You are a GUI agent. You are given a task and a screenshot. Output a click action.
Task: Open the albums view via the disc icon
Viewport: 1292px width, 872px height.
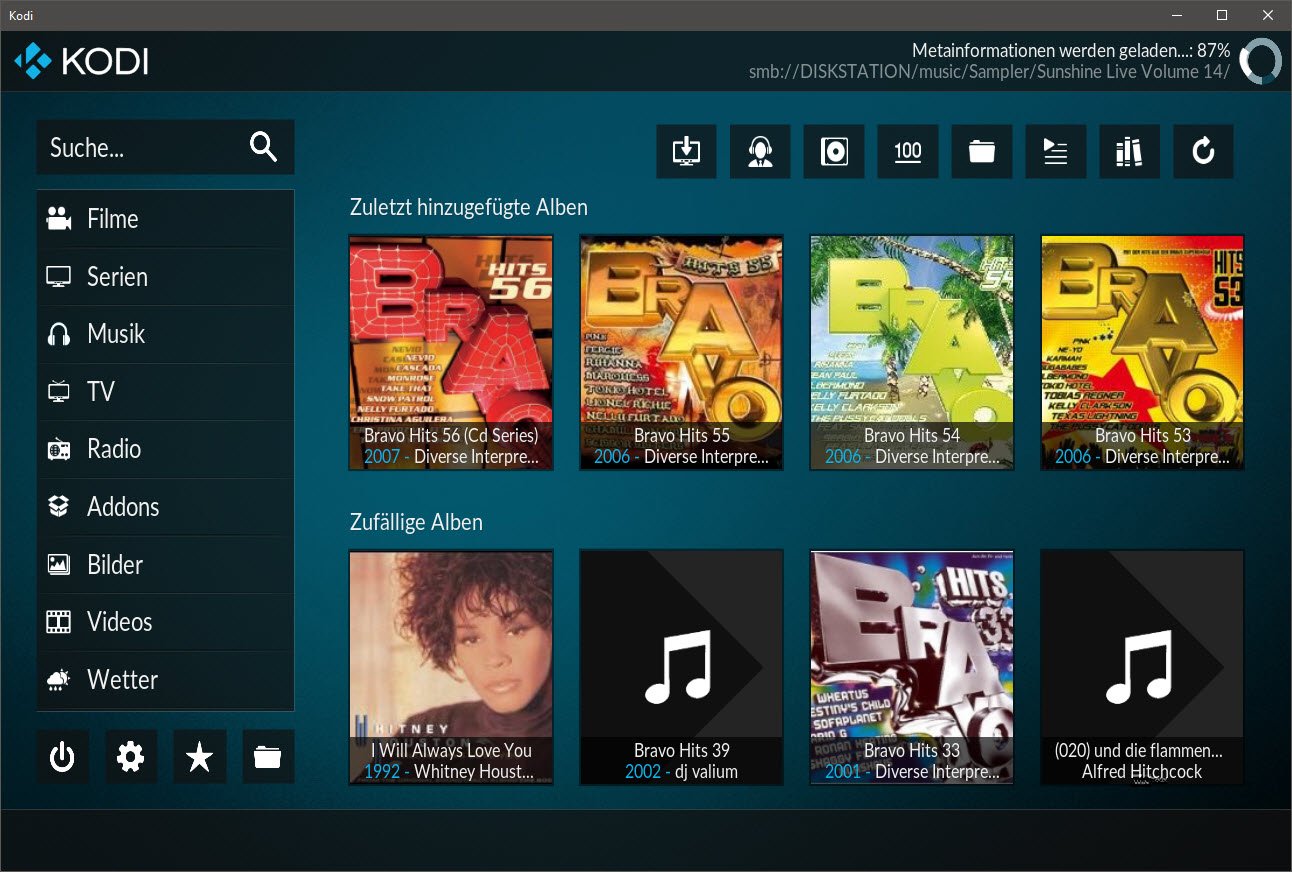pos(834,151)
